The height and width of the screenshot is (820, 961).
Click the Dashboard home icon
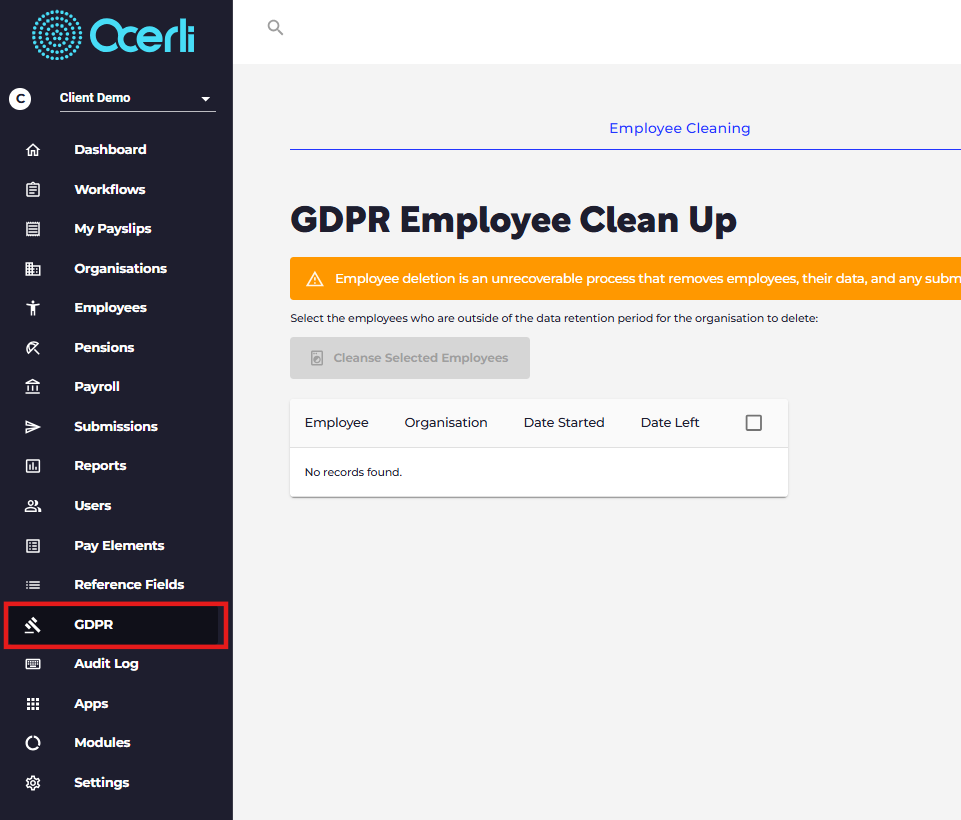[33, 150]
